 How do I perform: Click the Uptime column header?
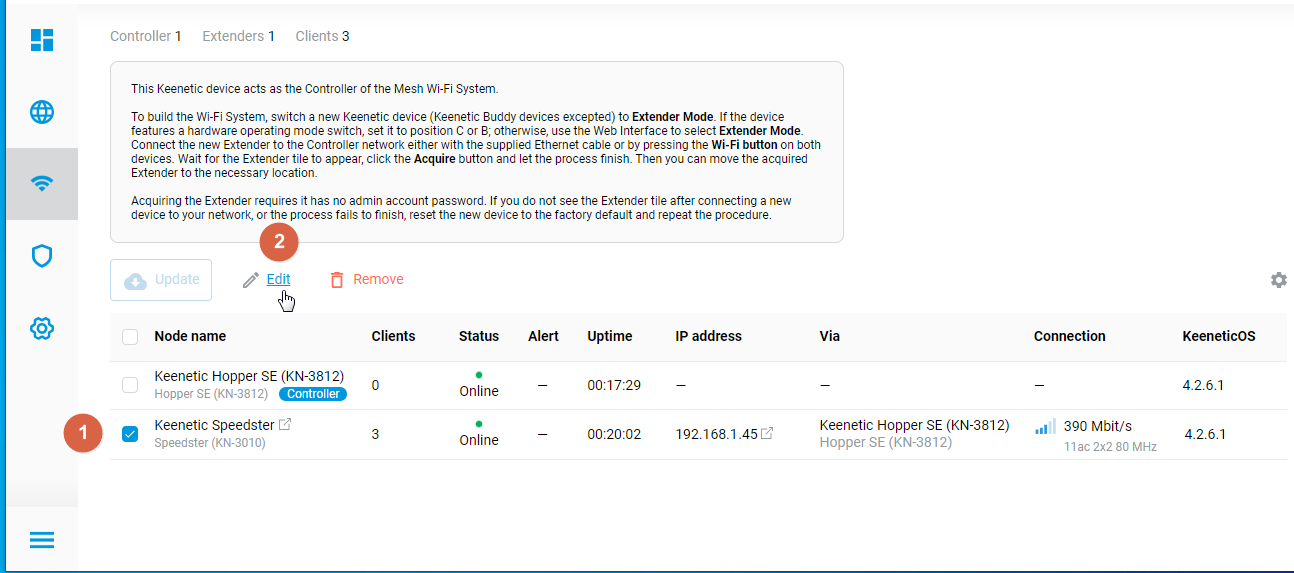tap(610, 336)
